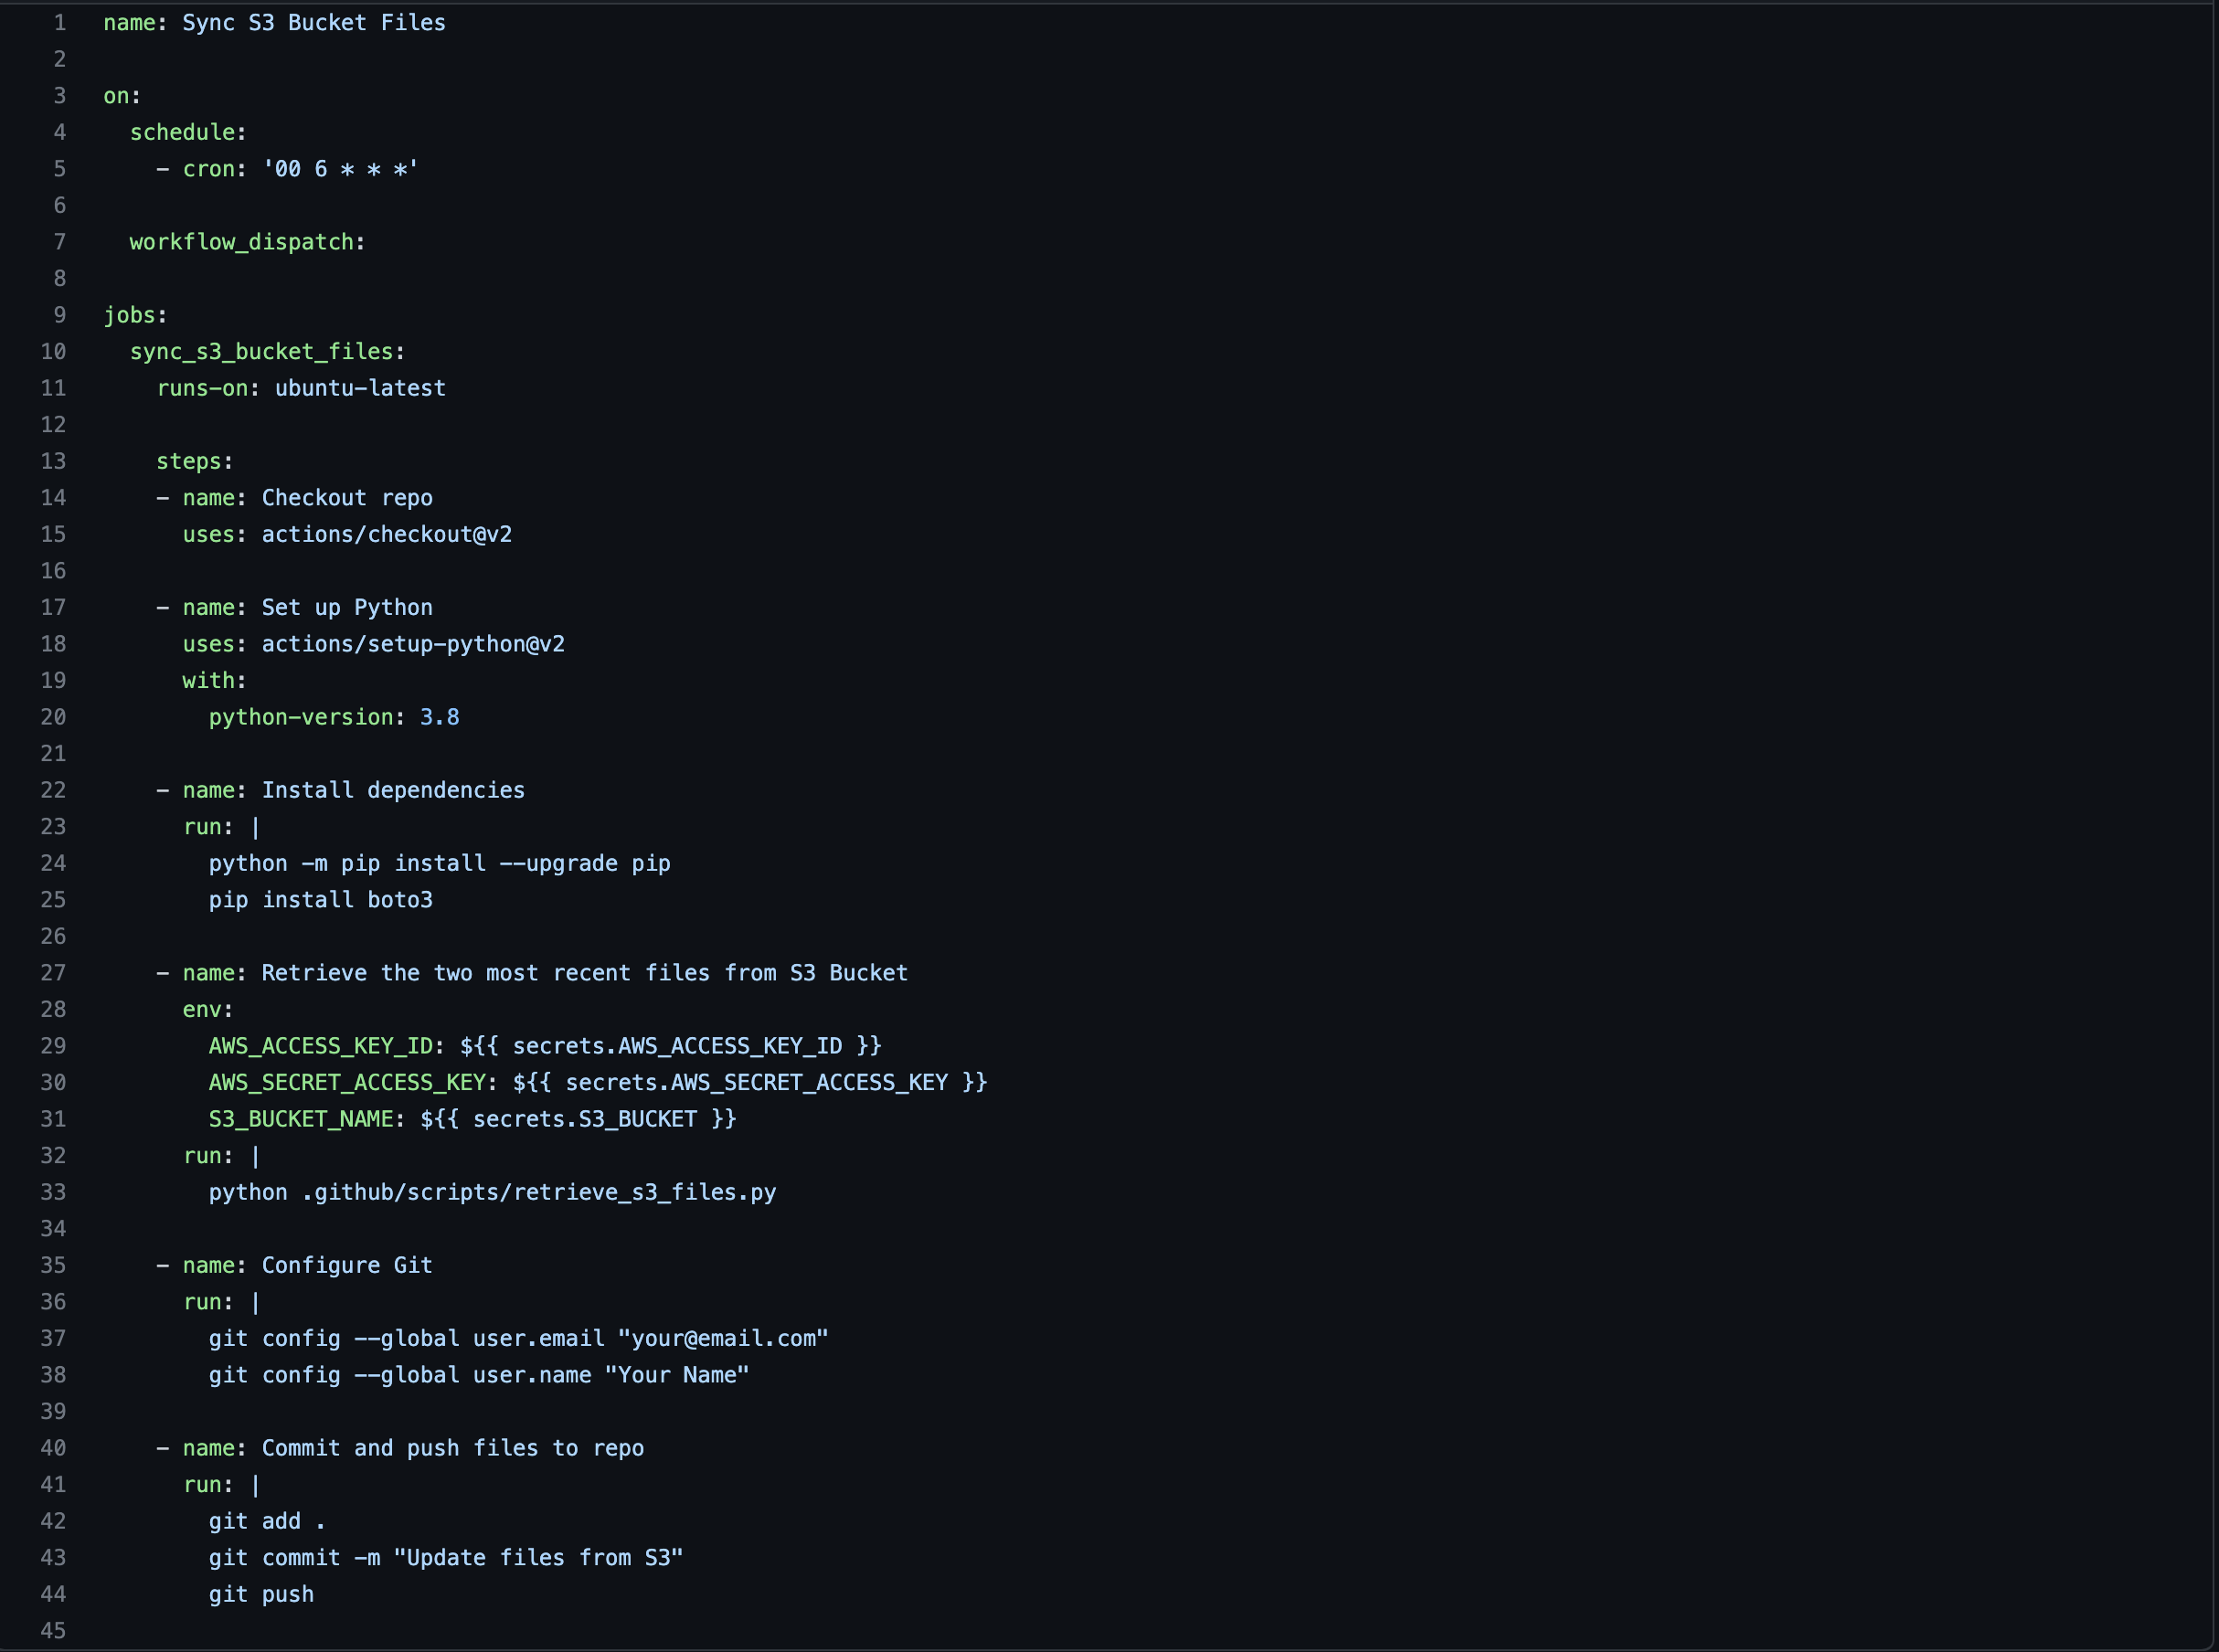The width and height of the screenshot is (2219, 1652).
Task: Click 'AWS_SECRET_ACCESS_KEY' environment variable key
Action: click(347, 1082)
